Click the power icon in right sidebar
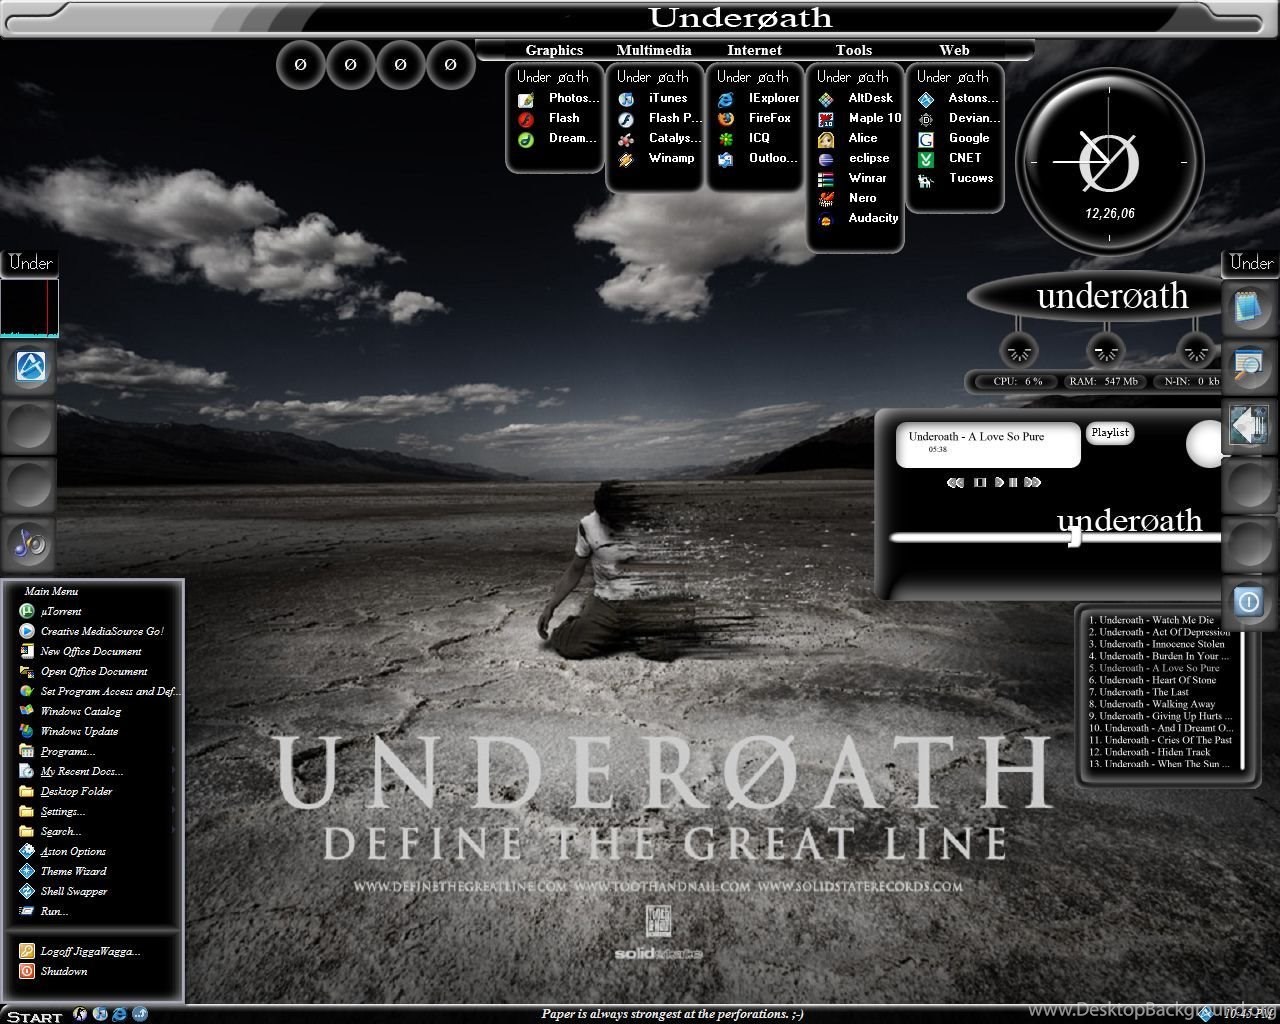Viewport: 1280px width, 1024px height. click(1248, 601)
